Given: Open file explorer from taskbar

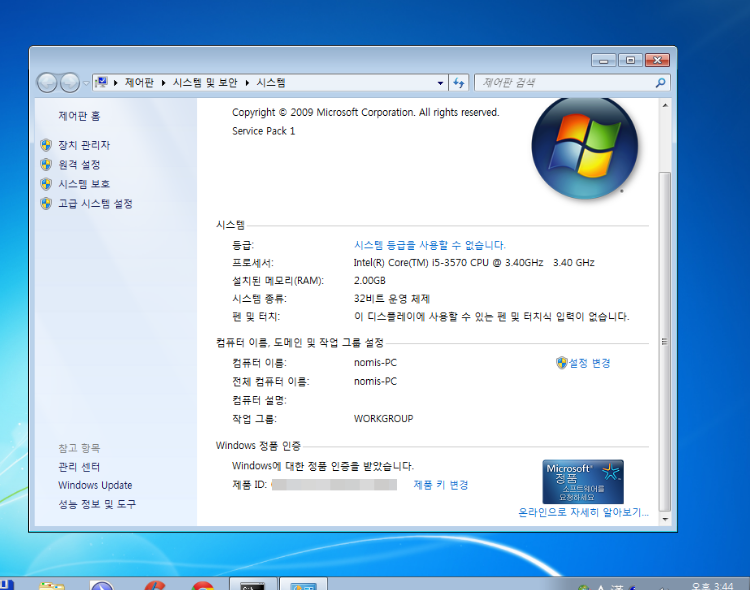Looking at the screenshot, I should [x=52, y=586].
